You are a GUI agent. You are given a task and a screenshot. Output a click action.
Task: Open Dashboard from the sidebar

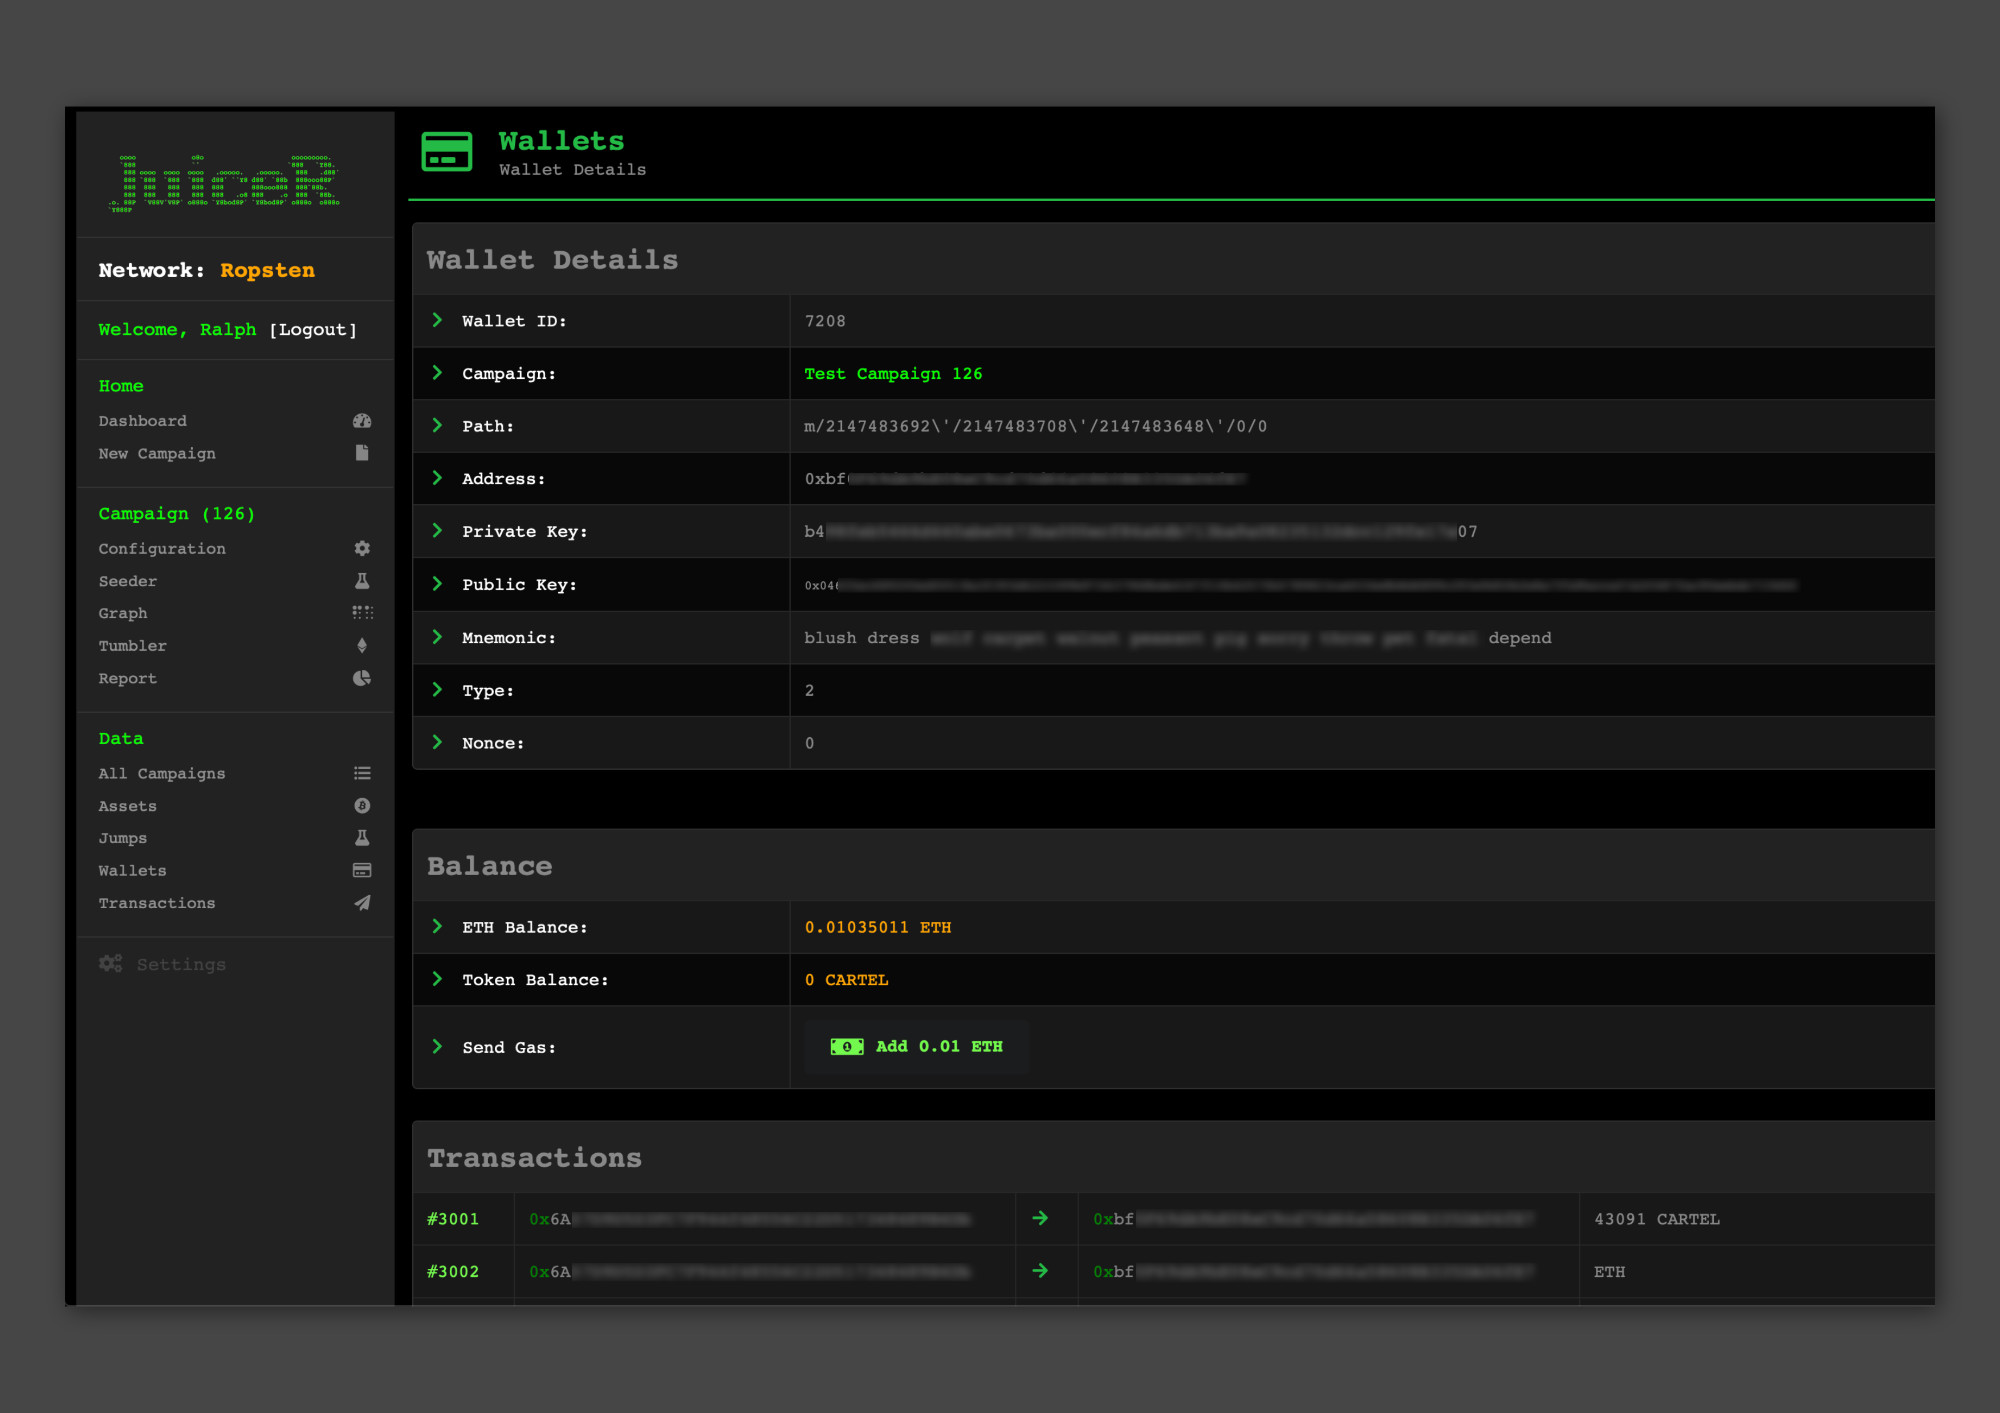click(x=143, y=421)
